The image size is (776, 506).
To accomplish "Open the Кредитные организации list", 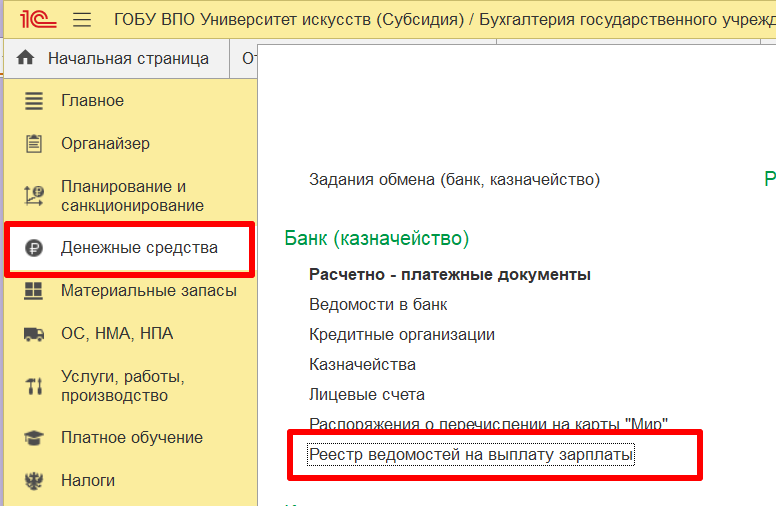I will (x=402, y=334).
